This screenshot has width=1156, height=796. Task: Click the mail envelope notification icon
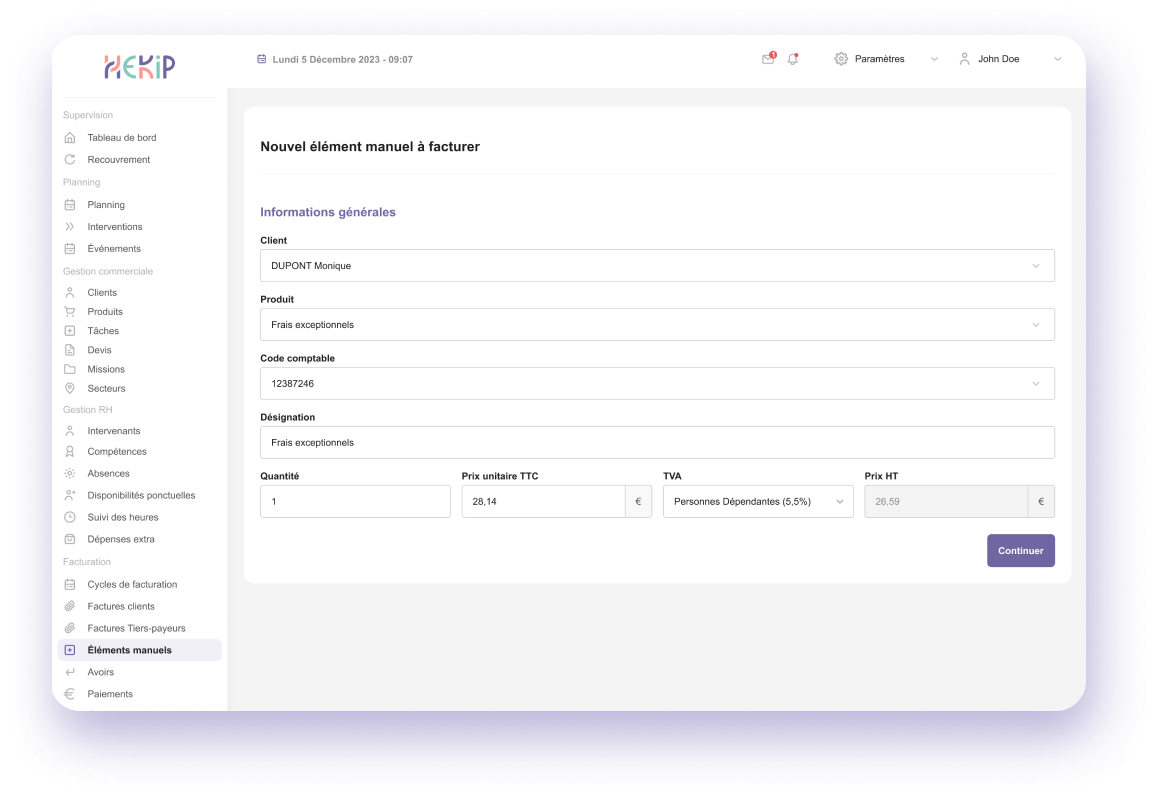click(x=768, y=59)
